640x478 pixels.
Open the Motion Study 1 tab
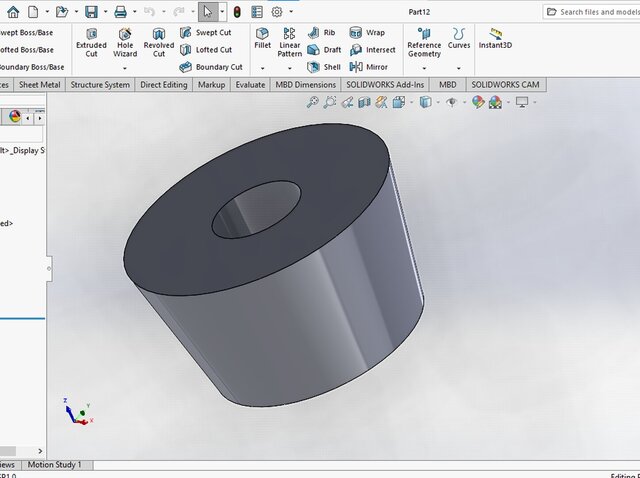[55, 465]
